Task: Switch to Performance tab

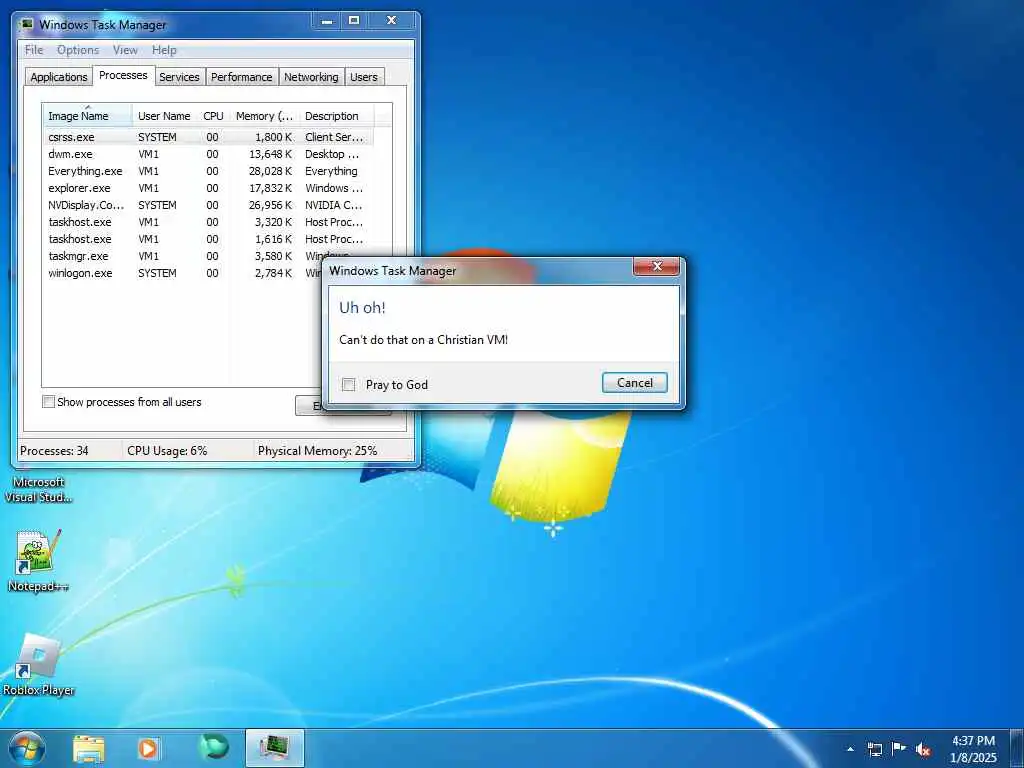Action: pyautogui.click(x=242, y=77)
